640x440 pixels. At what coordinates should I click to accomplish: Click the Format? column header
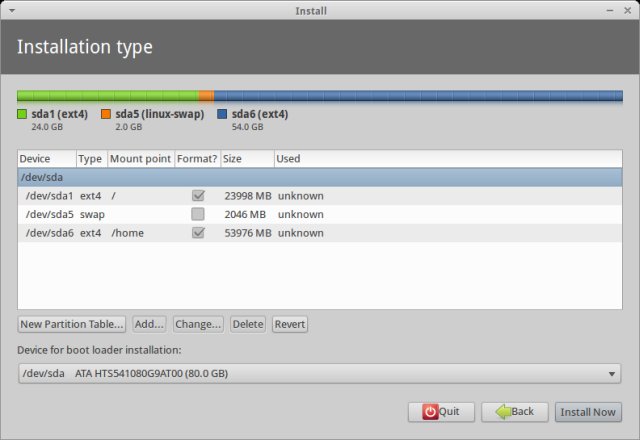pyautogui.click(x=197, y=159)
